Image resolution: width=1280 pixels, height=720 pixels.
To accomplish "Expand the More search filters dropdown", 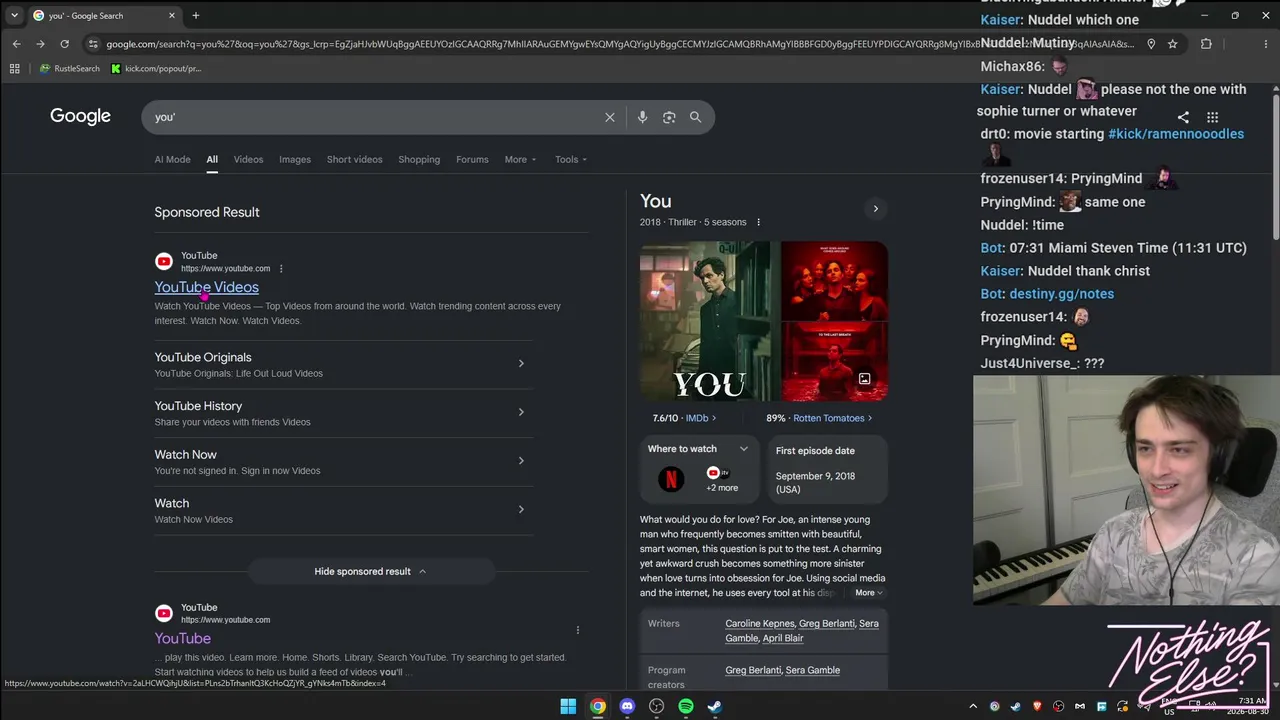I will click(x=520, y=159).
